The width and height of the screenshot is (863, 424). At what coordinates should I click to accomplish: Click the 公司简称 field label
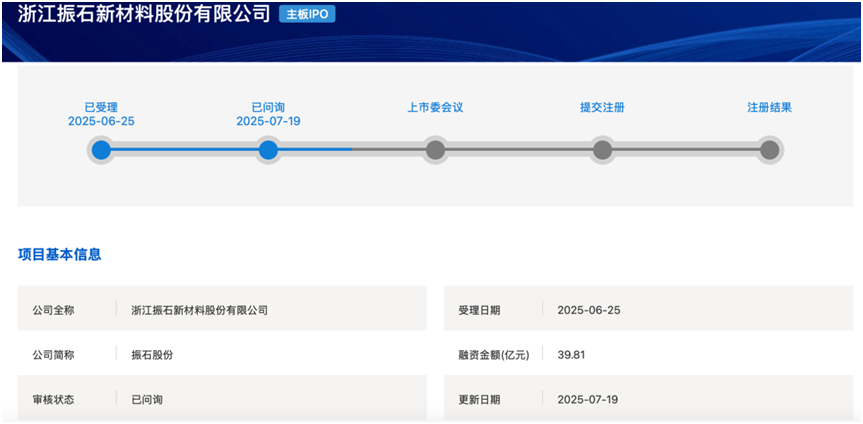53,355
